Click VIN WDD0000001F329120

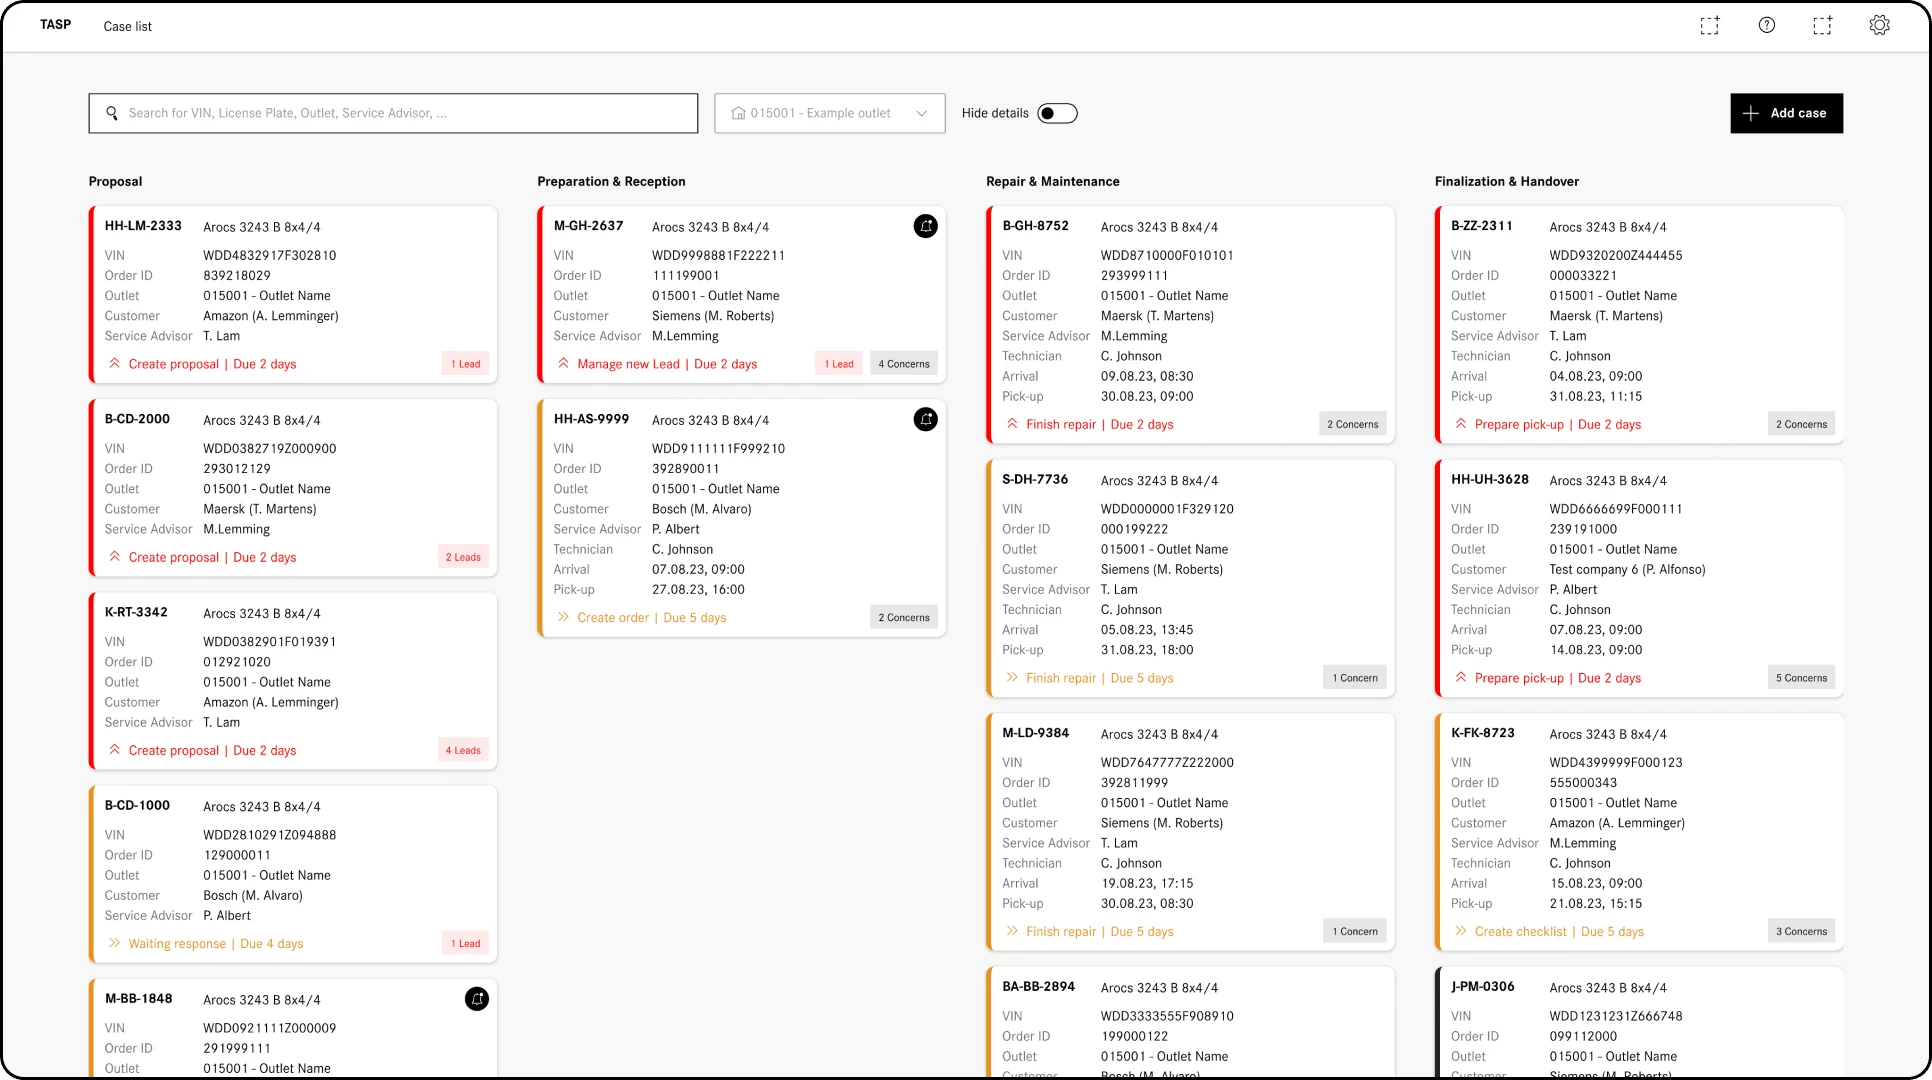coord(1167,509)
